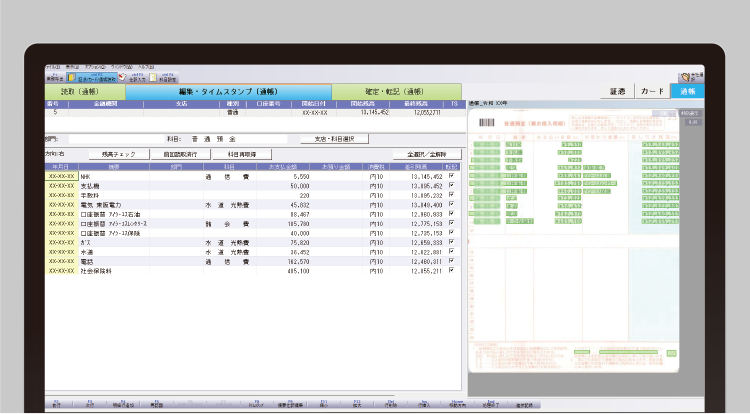Click the 科目設定 toolbar icon

(160, 76)
